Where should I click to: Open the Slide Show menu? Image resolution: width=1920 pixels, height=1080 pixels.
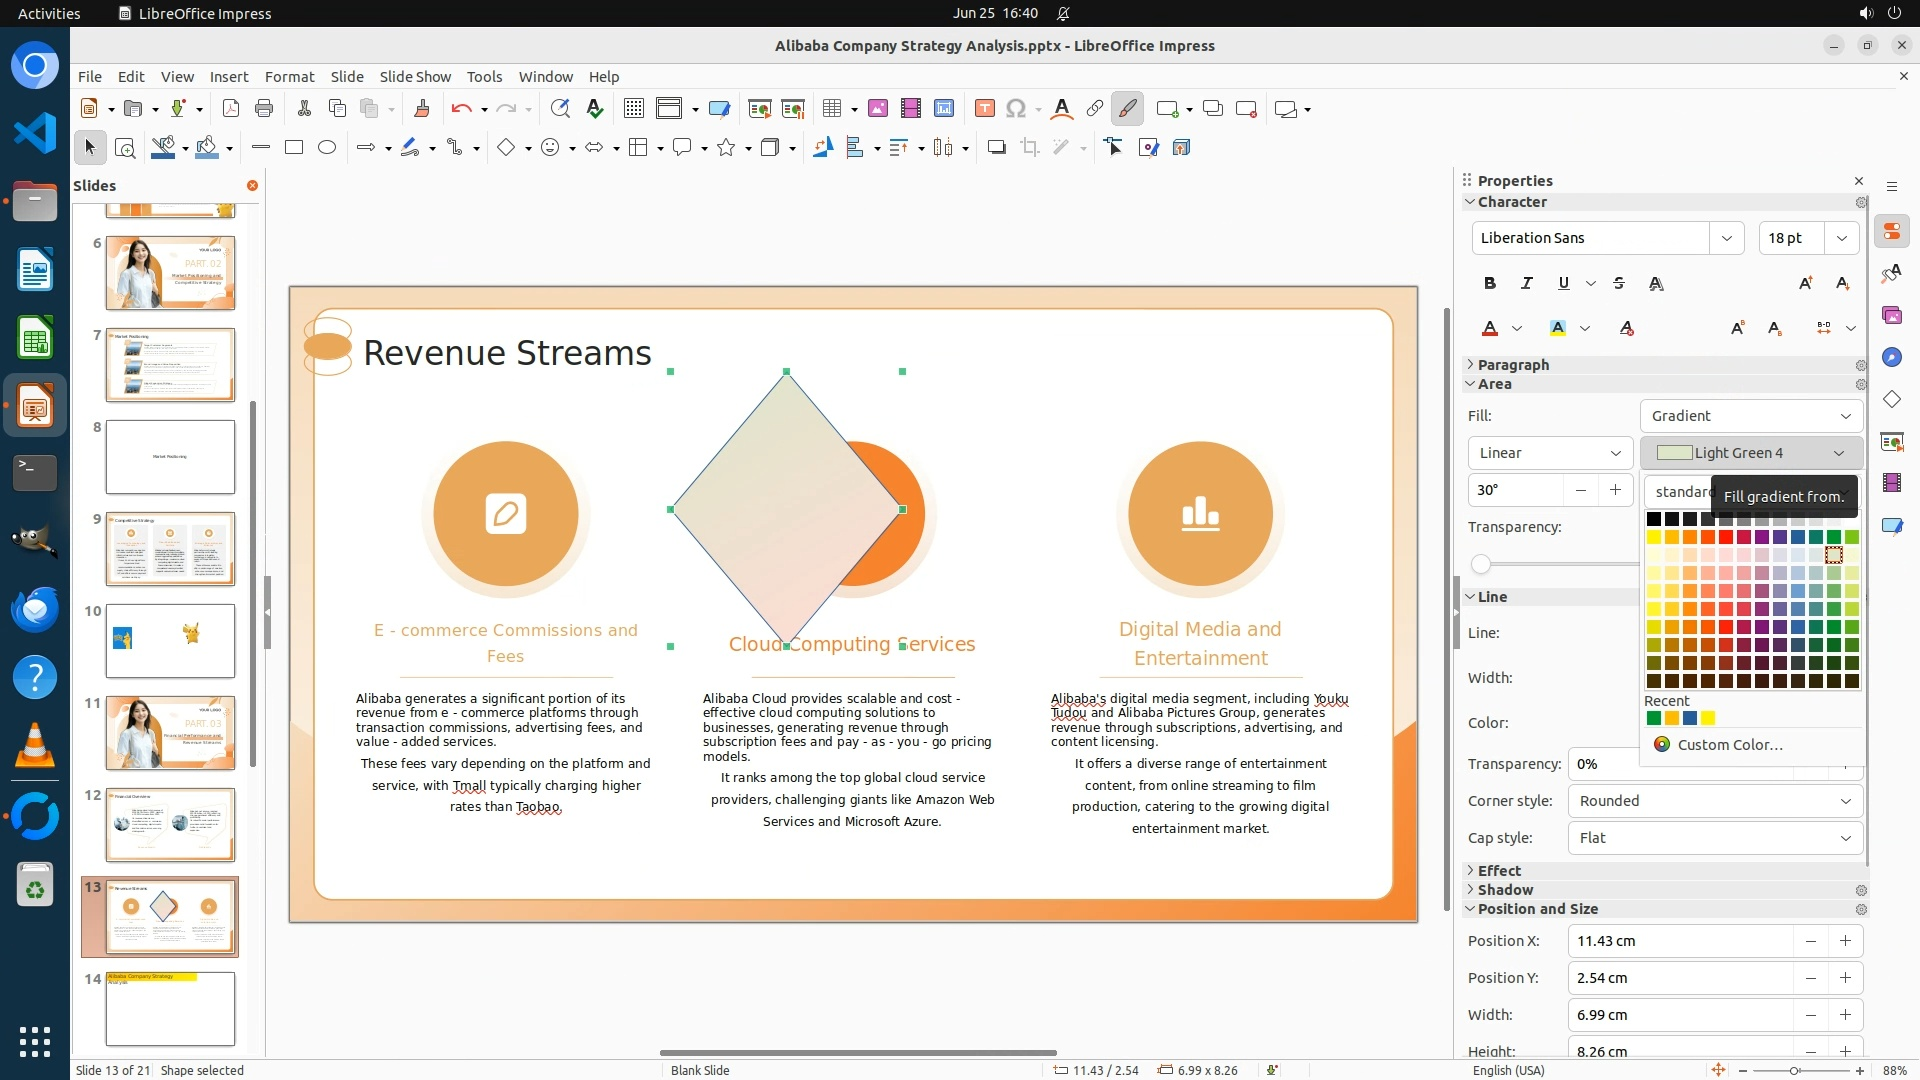414,76
